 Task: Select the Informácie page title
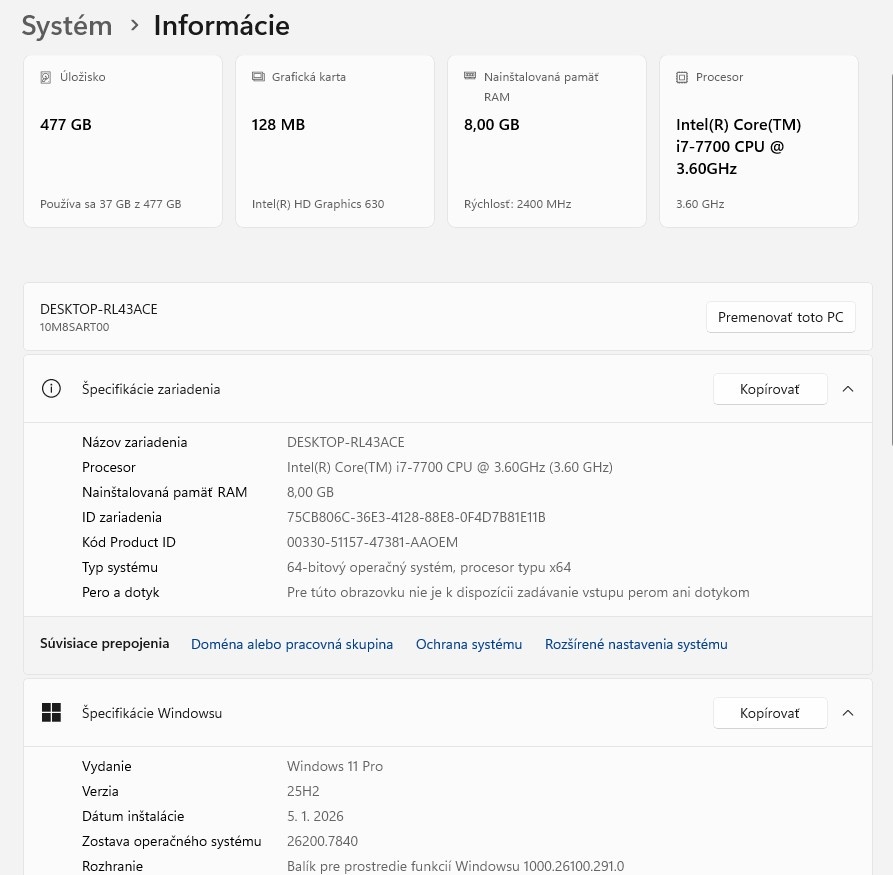(221, 25)
